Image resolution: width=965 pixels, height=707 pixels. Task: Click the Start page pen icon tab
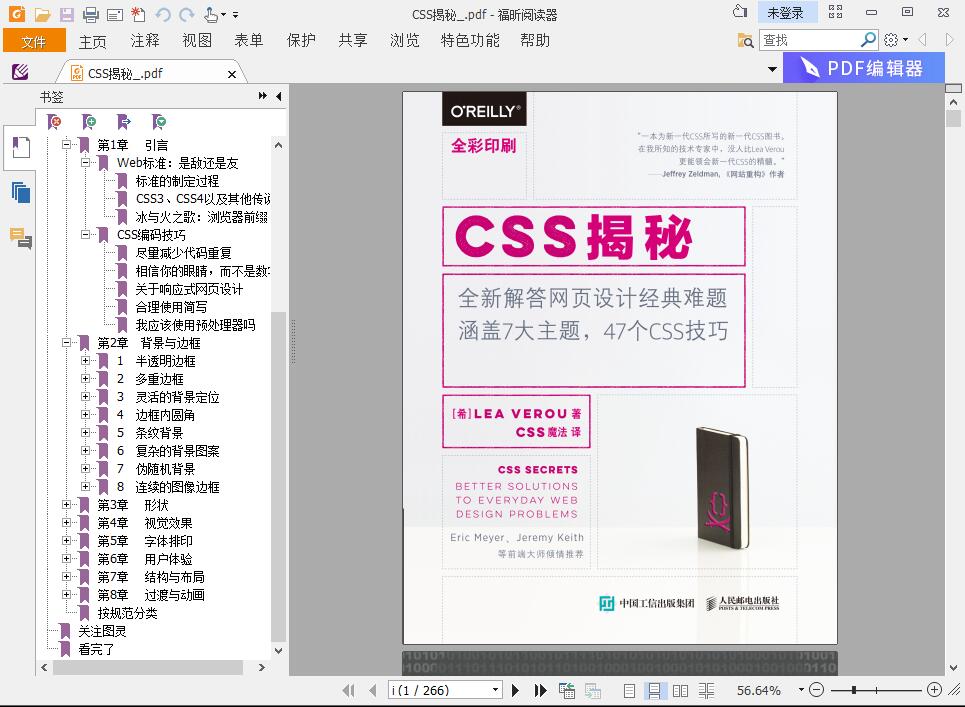click(20, 73)
